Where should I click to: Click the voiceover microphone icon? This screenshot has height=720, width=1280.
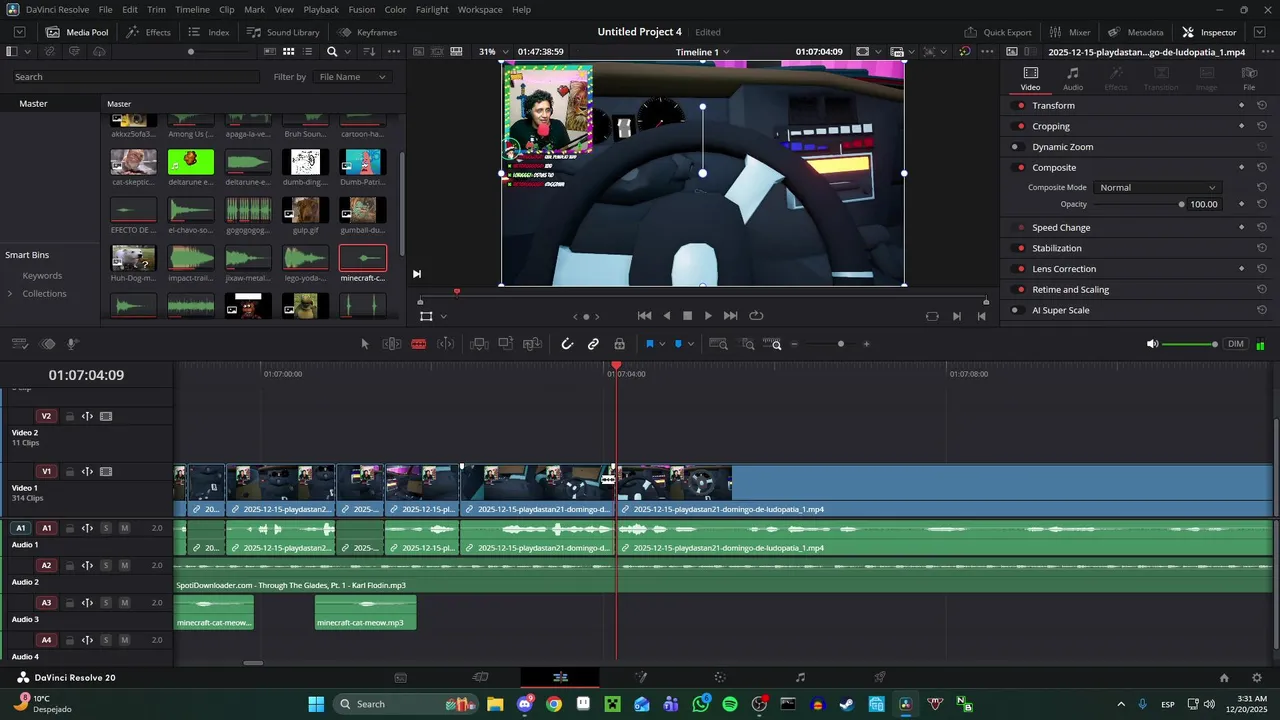click(x=73, y=344)
